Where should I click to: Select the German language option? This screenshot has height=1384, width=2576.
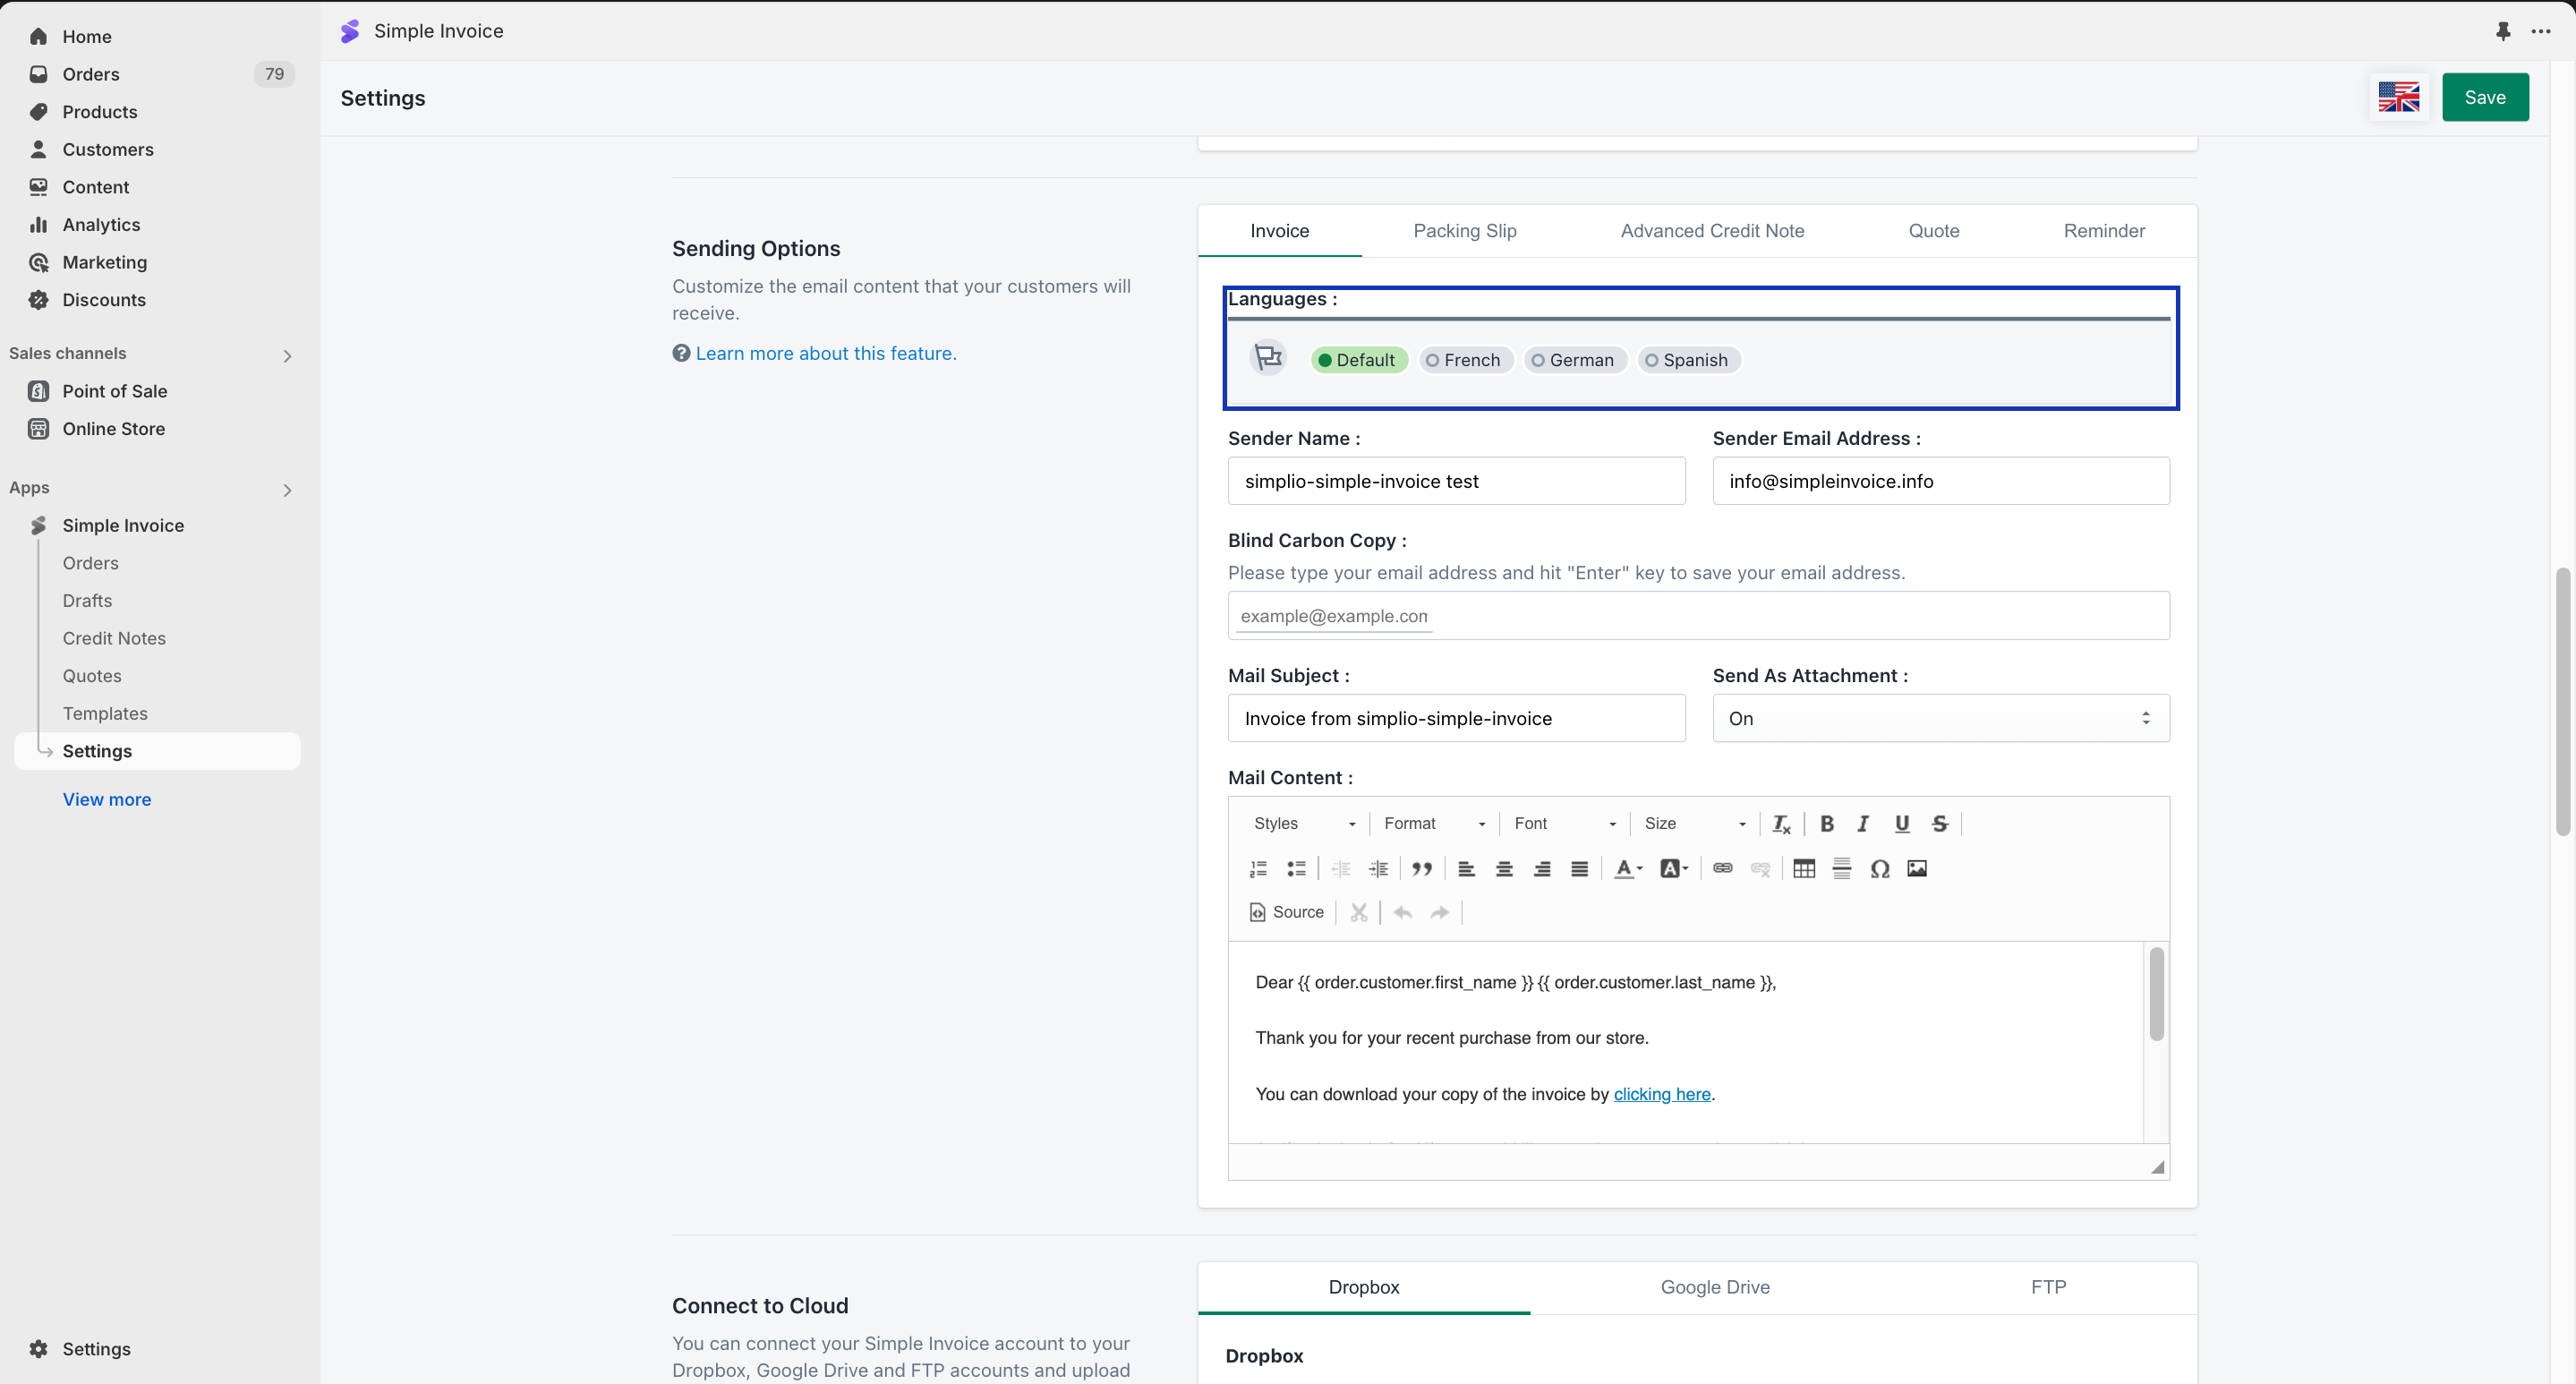pyautogui.click(x=1574, y=360)
